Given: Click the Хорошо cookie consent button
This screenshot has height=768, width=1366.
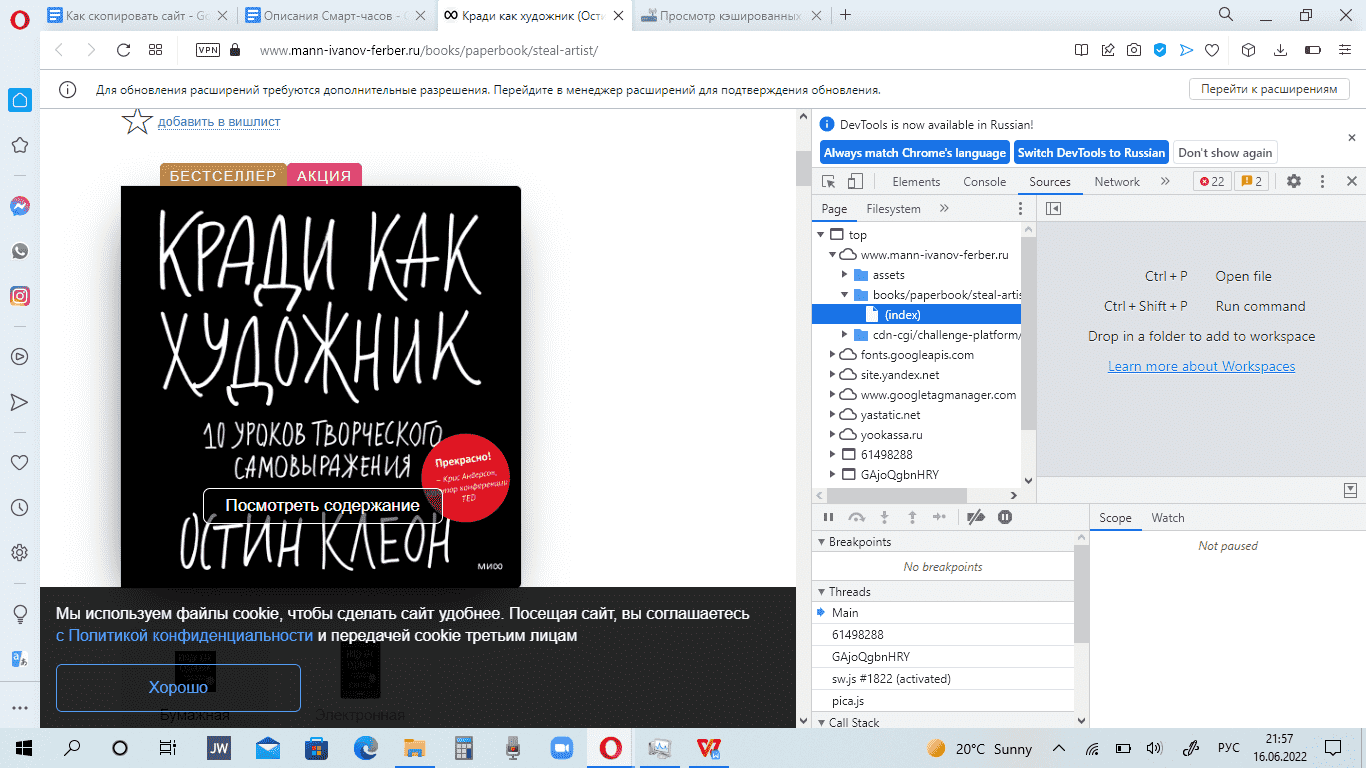Looking at the screenshot, I should tap(178, 688).
